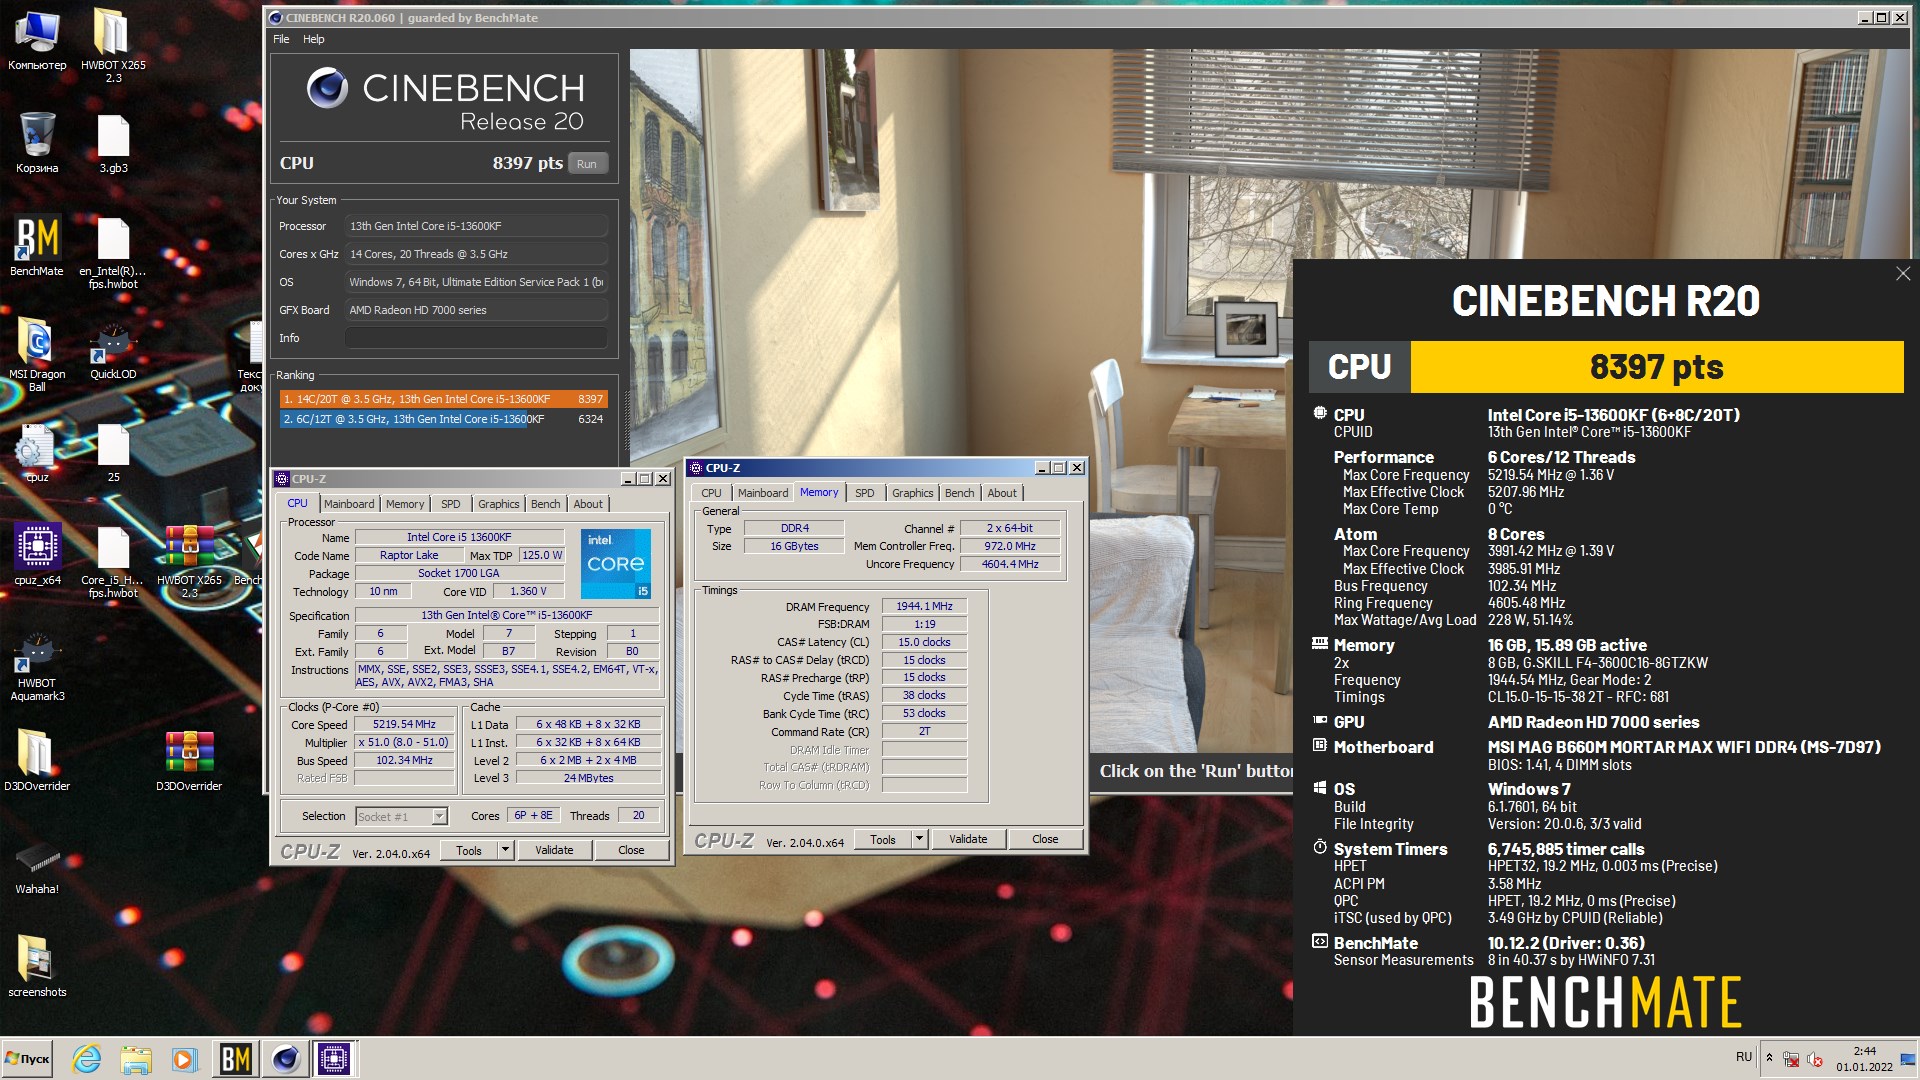Select ranking entry 14C/20T i5-13600KF
1920x1080 pixels.
coord(443,399)
